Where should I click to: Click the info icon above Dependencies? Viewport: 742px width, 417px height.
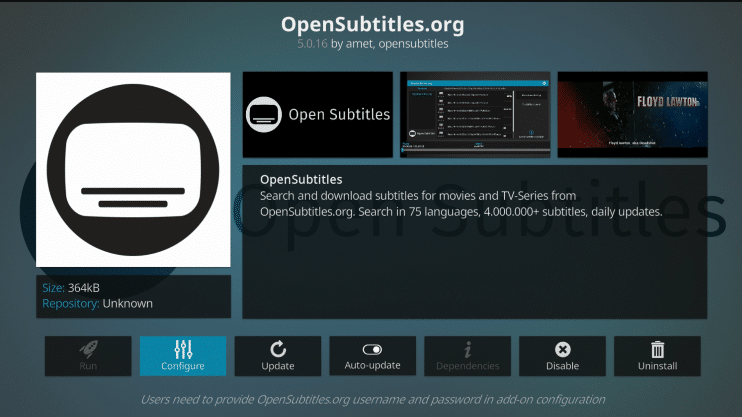tap(467, 349)
